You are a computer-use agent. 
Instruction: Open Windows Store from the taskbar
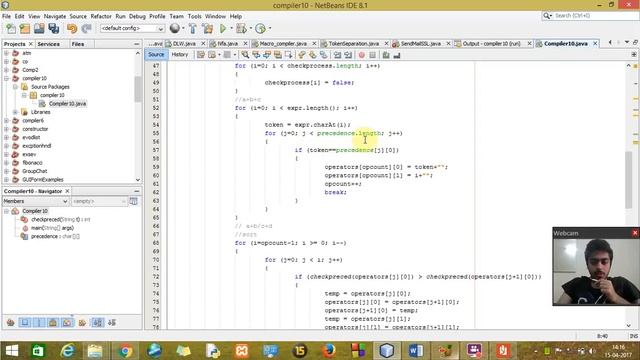[x=38, y=351]
